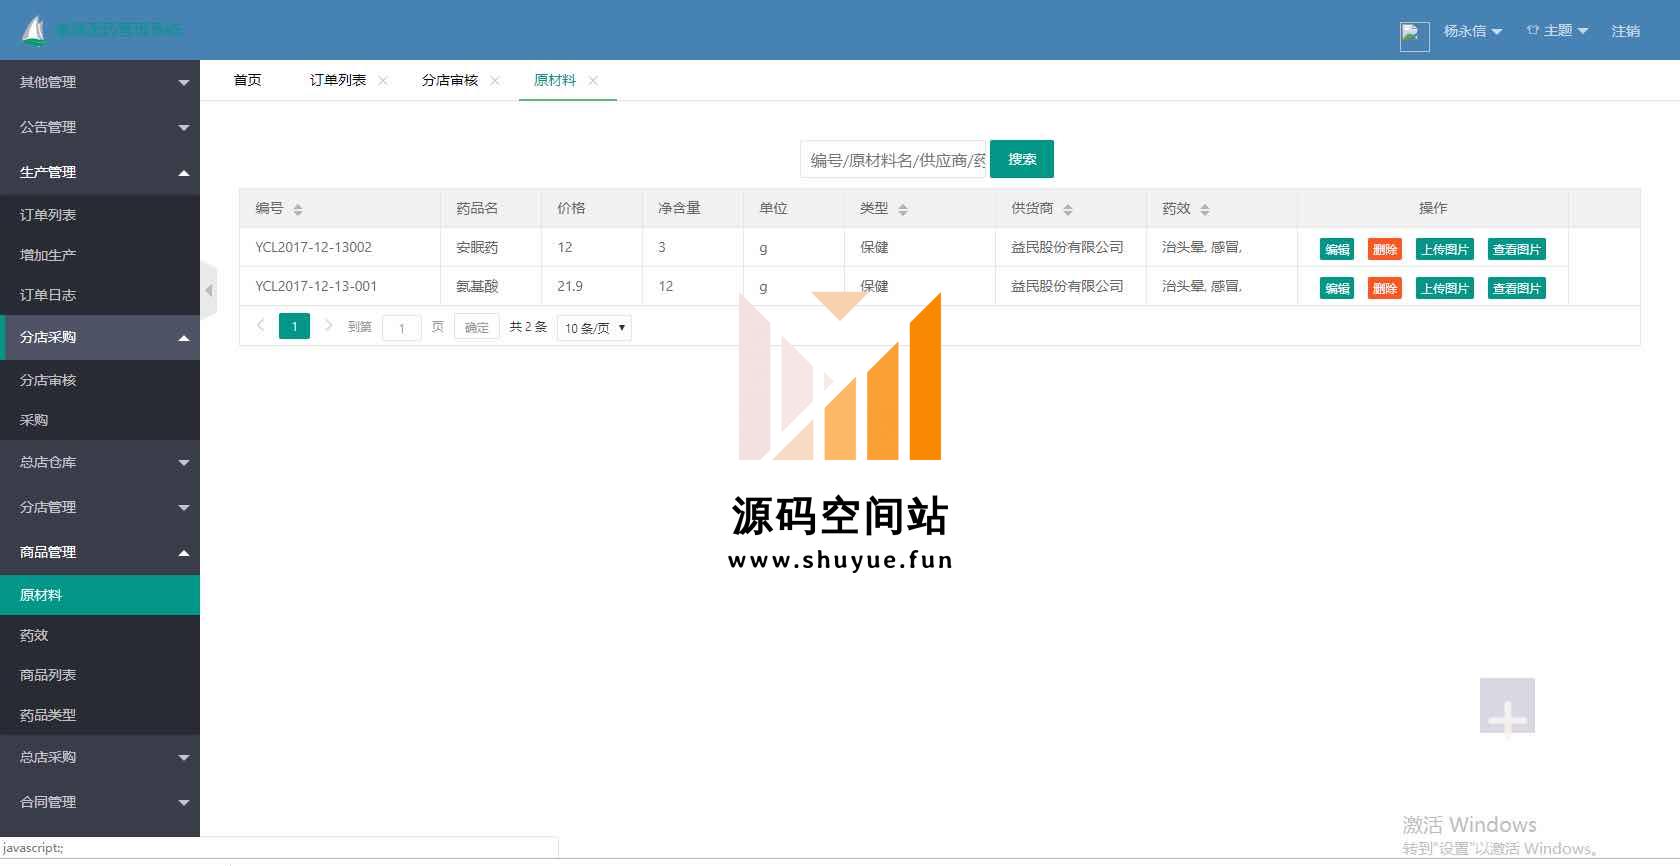Switch to the 订单列表 tab
1680x866 pixels.
337,80
